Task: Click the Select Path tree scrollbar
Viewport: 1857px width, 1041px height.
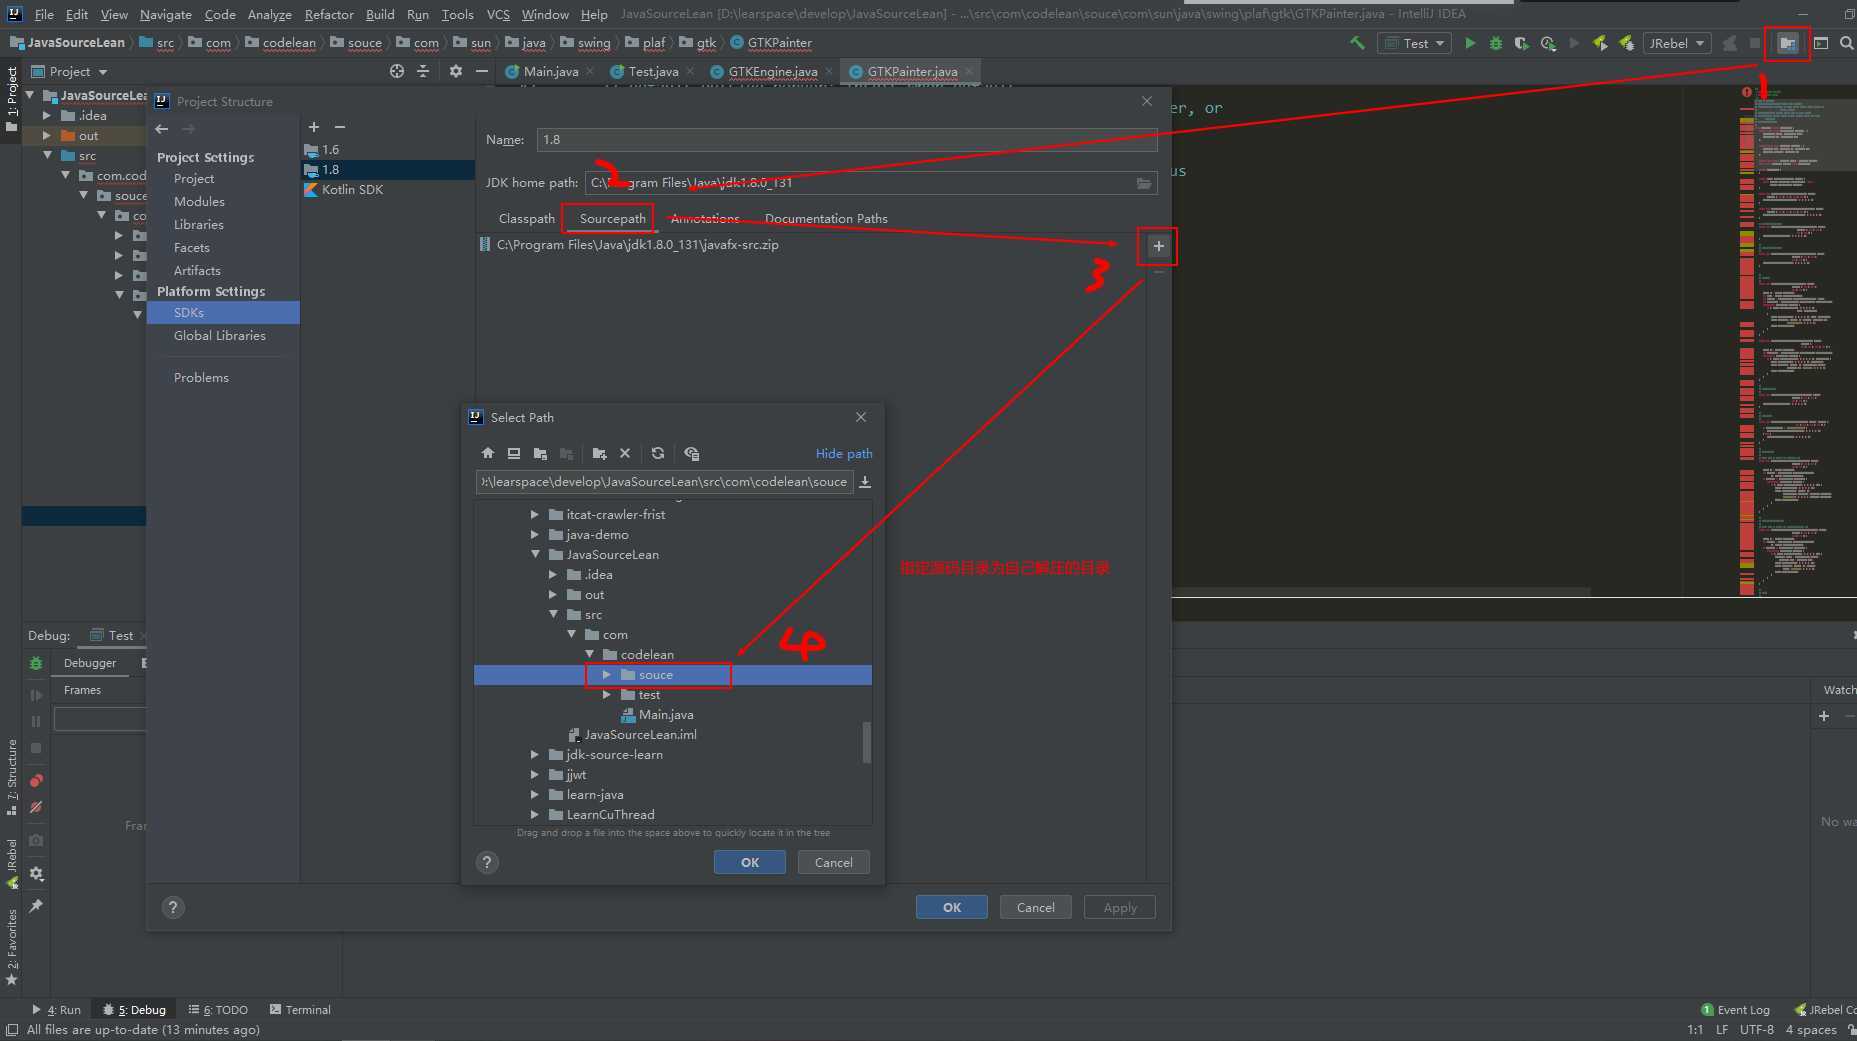Action: click(866, 742)
